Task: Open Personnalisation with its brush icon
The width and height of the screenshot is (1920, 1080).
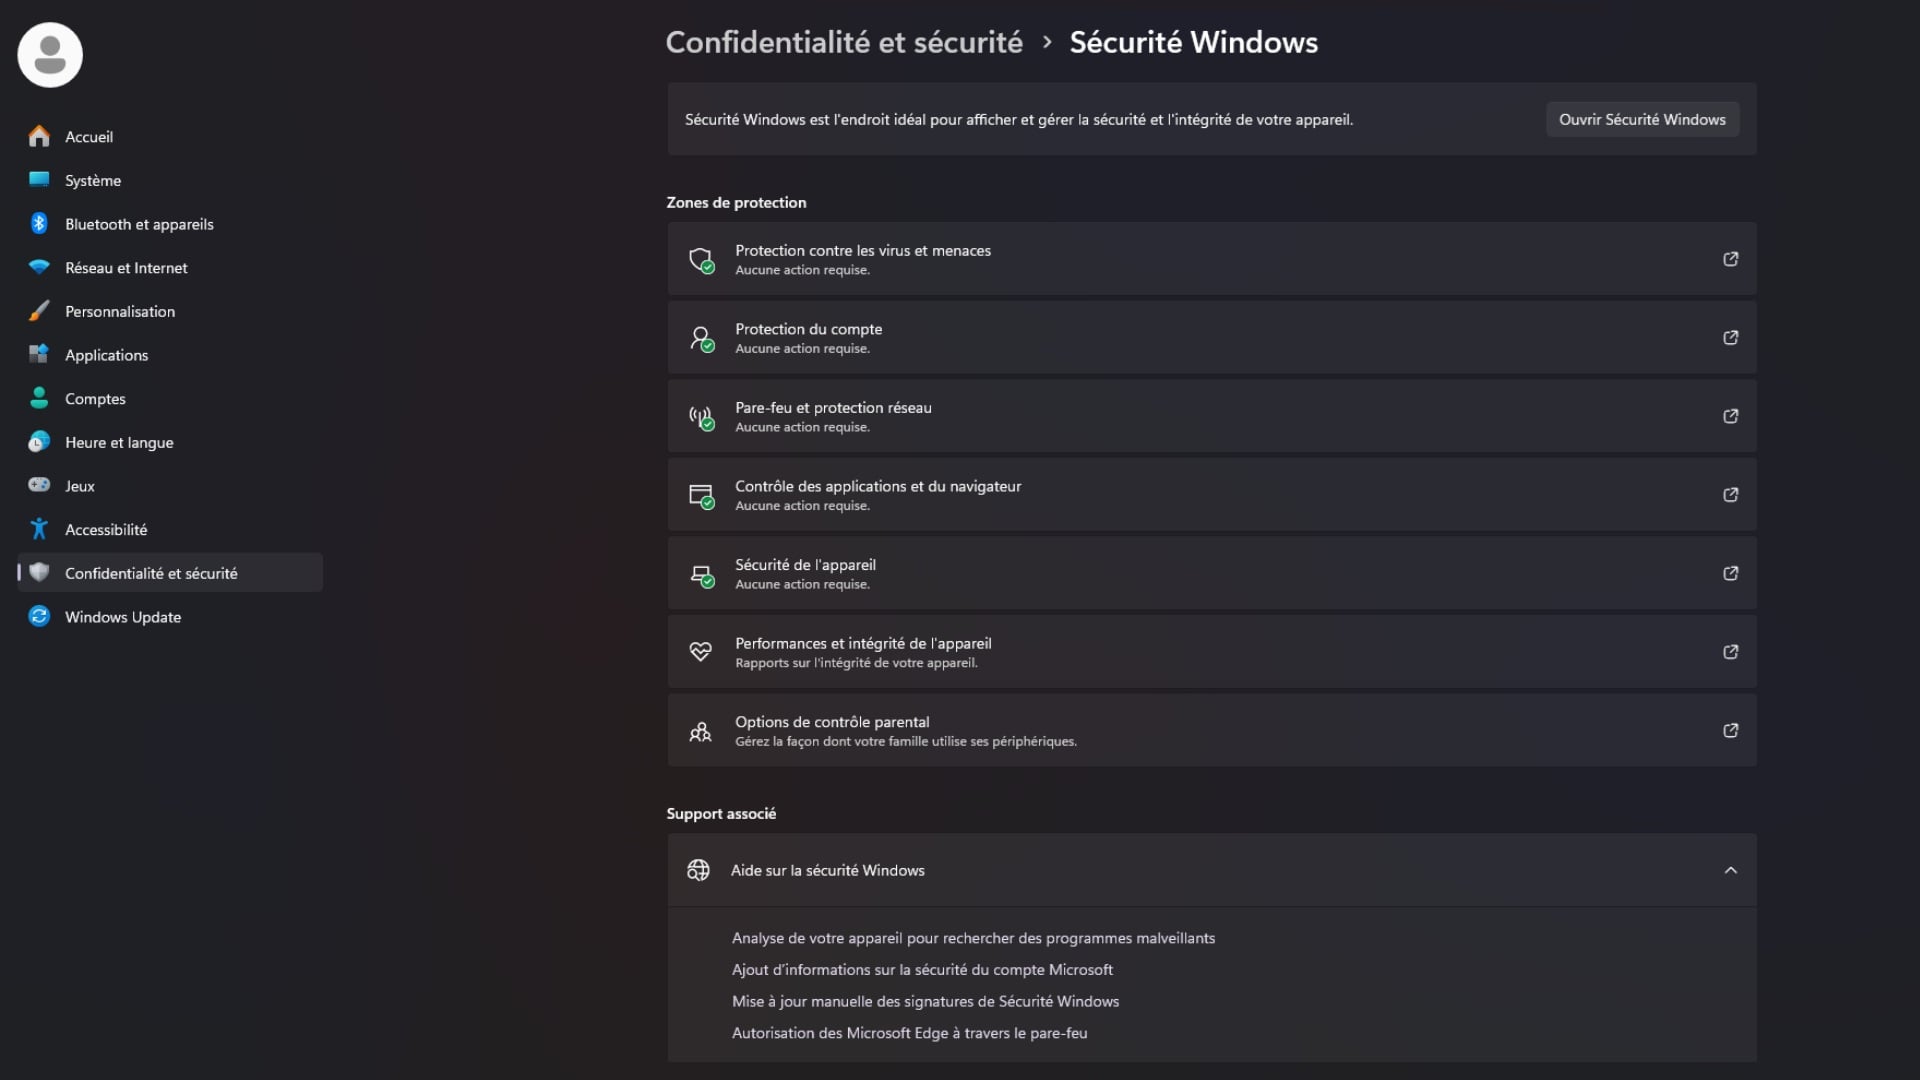Action: pos(38,310)
